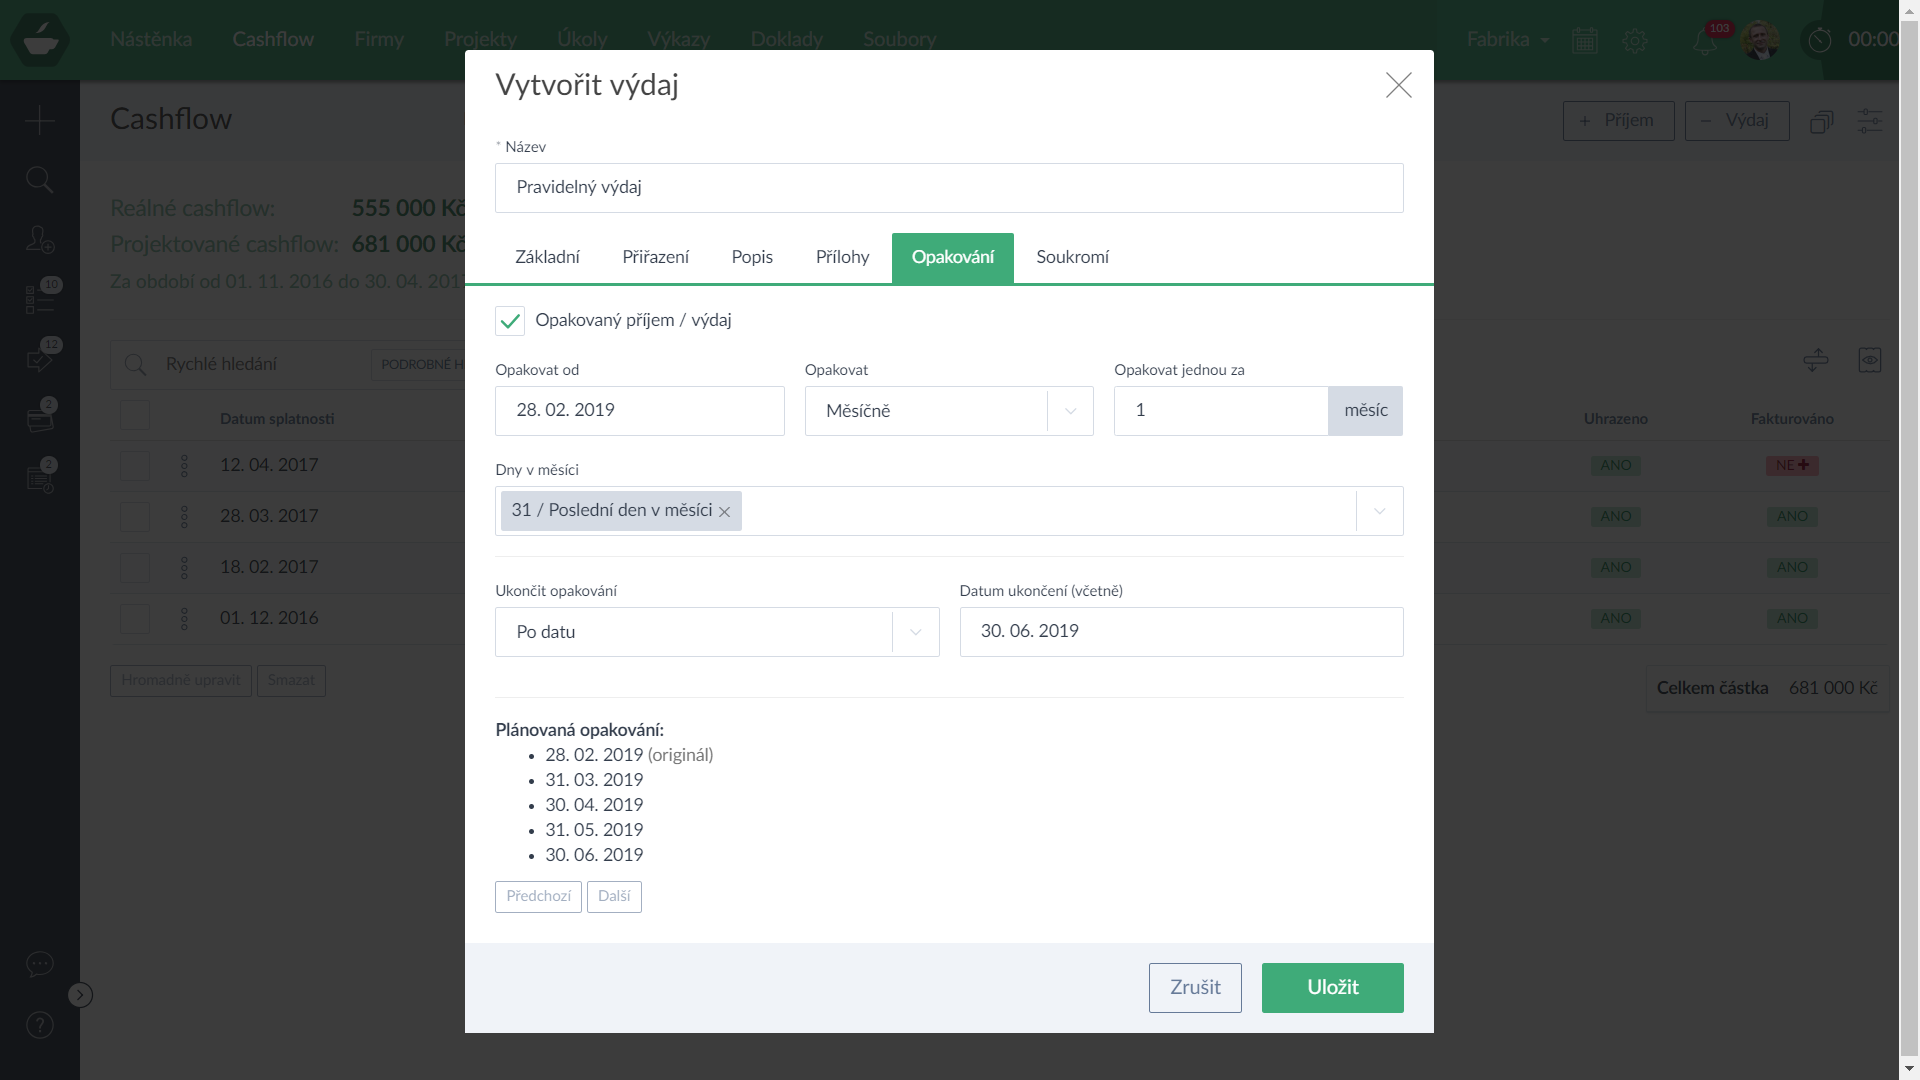
Task: Open the chat bubble icon in sidebar
Action: tap(39, 964)
